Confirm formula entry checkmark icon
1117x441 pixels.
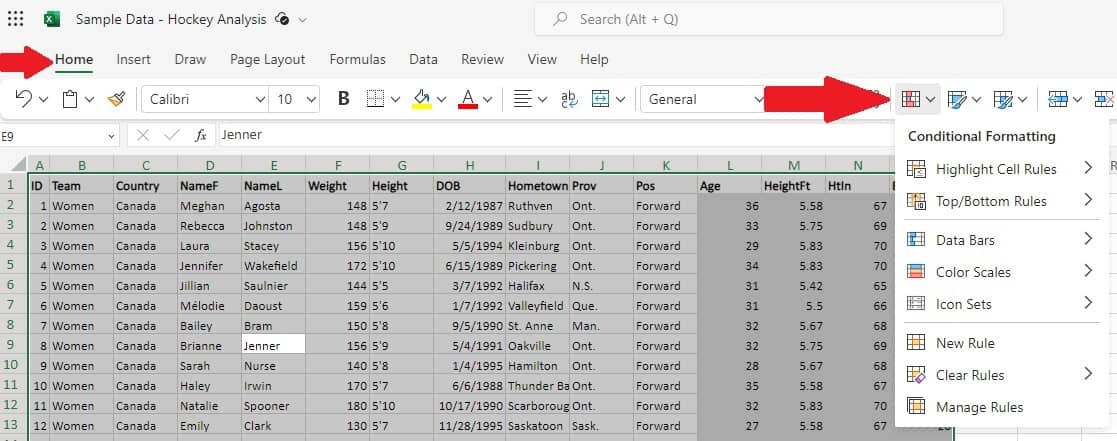(172, 135)
